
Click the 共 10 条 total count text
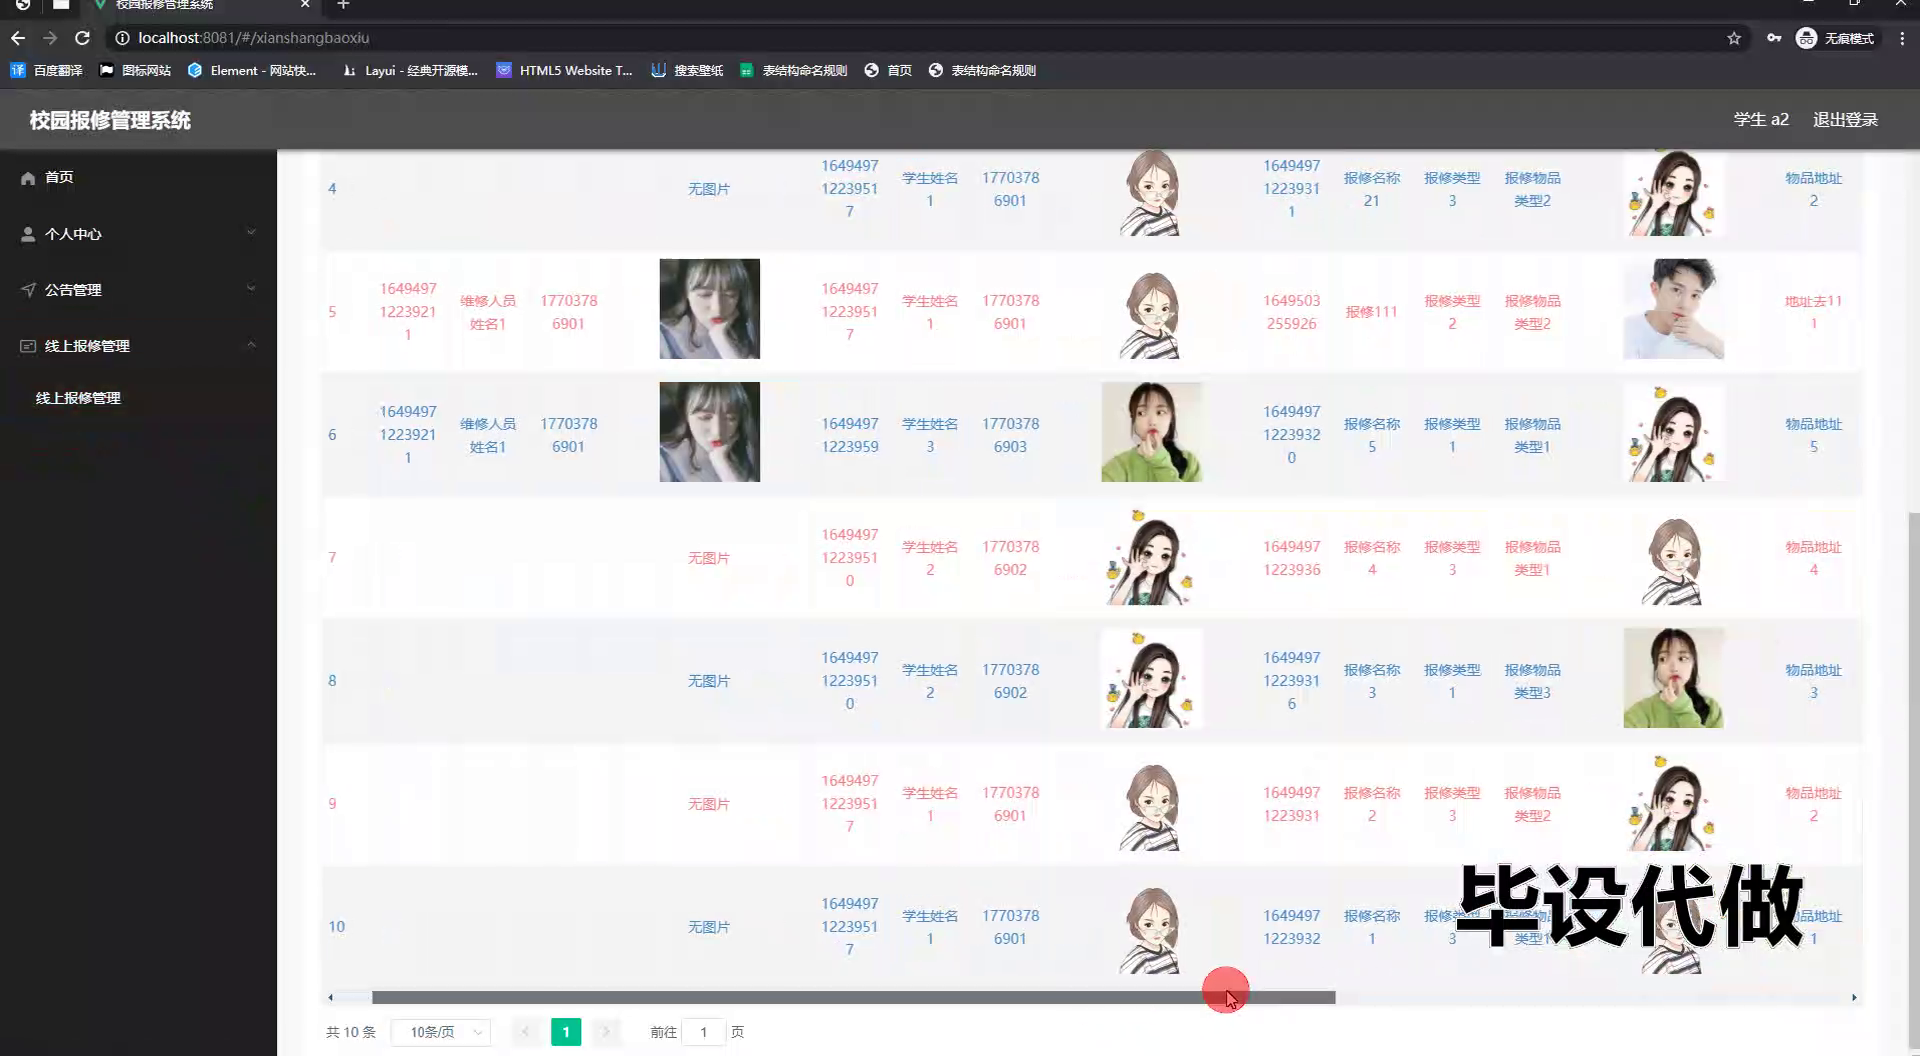[351, 1032]
